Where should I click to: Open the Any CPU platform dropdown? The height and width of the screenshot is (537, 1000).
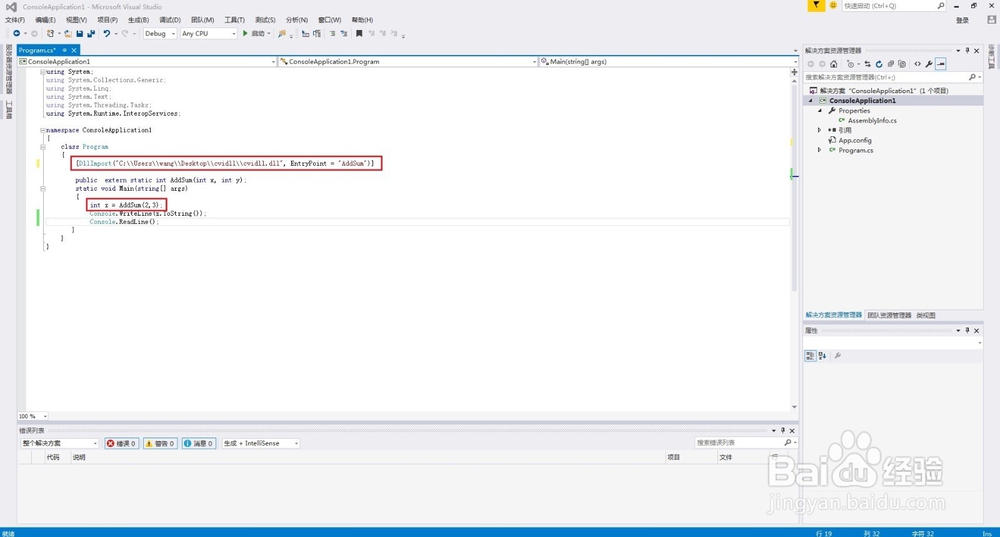click(x=209, y=33)
